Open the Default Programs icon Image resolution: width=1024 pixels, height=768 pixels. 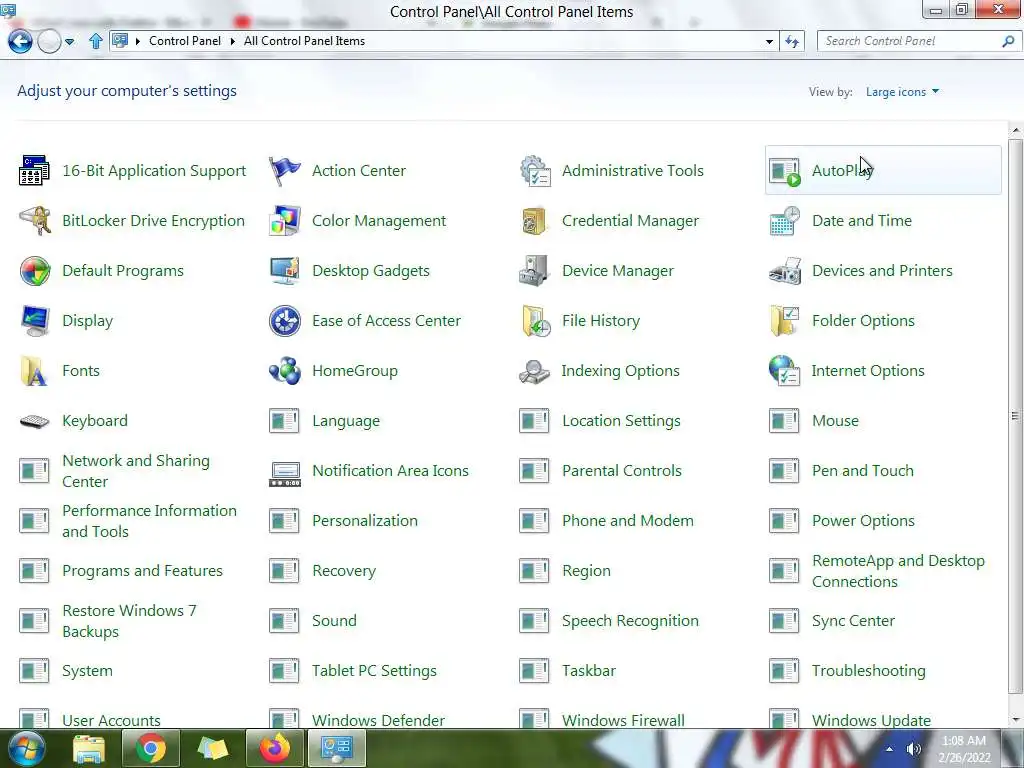[35, 271]
